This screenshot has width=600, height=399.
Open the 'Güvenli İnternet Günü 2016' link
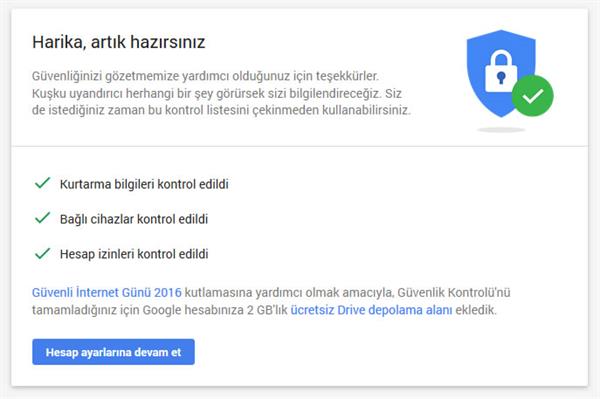tap(107, 293)
